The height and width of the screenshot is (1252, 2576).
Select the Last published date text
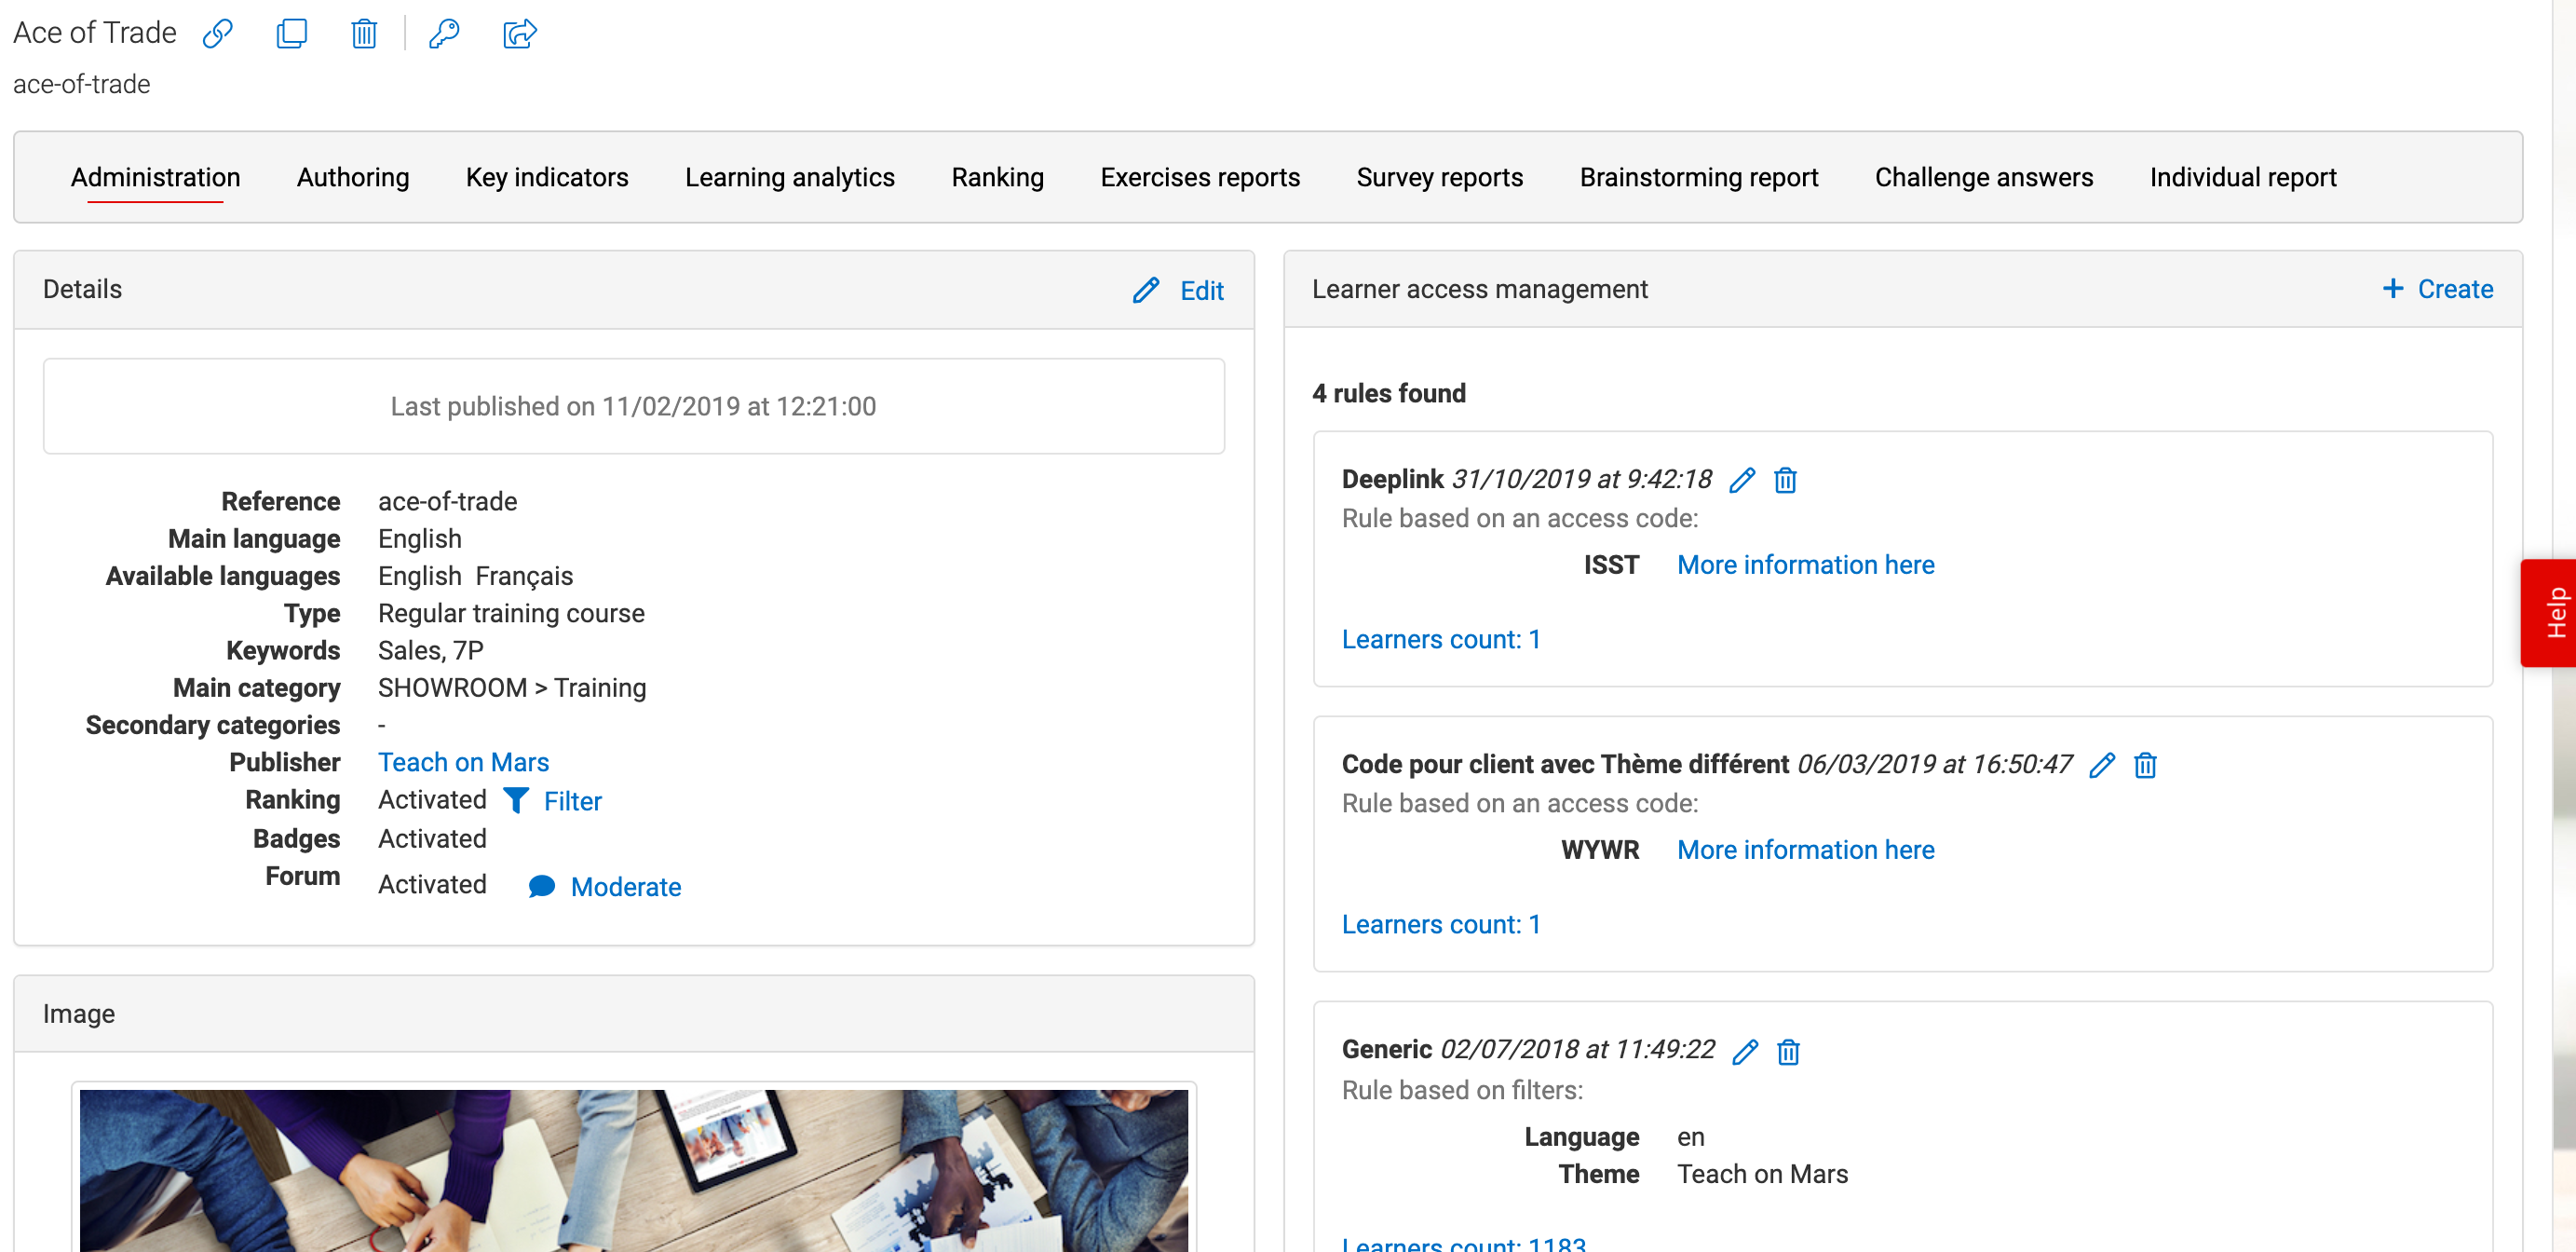coord(633,406)
